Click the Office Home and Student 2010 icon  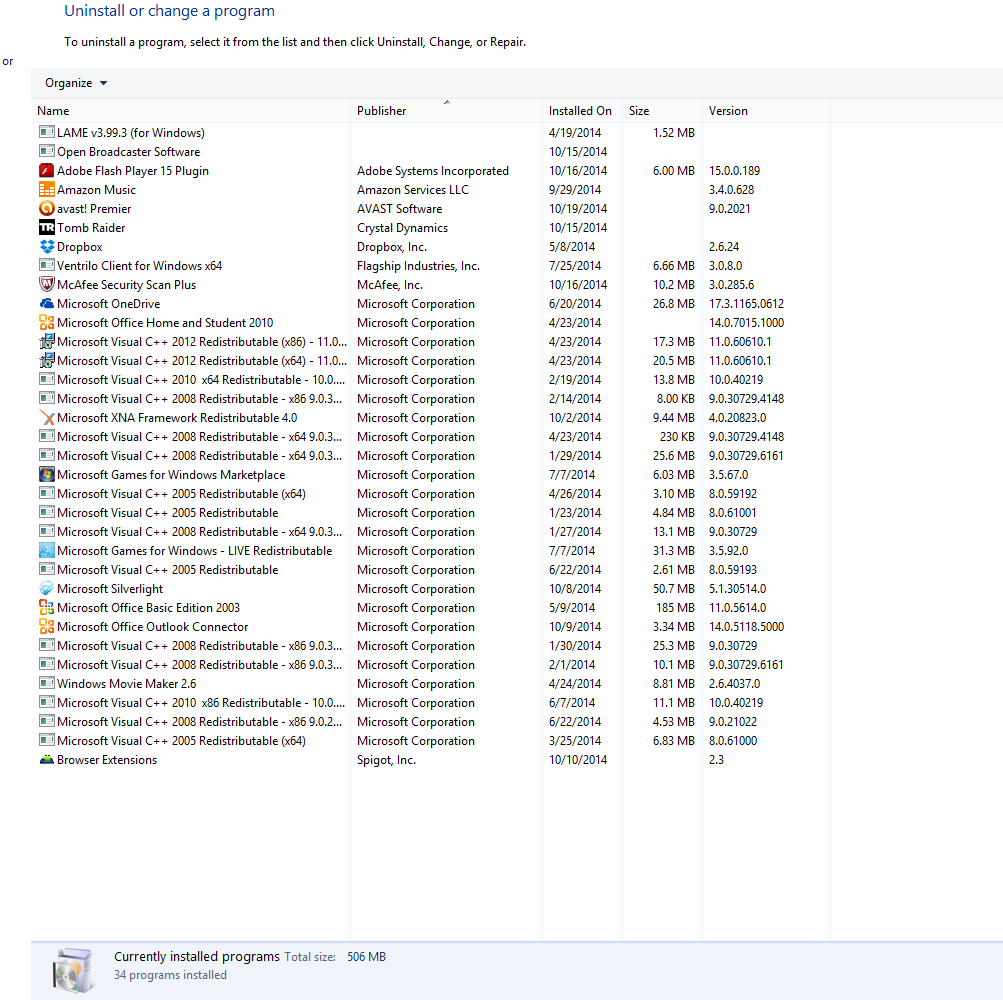47,322
